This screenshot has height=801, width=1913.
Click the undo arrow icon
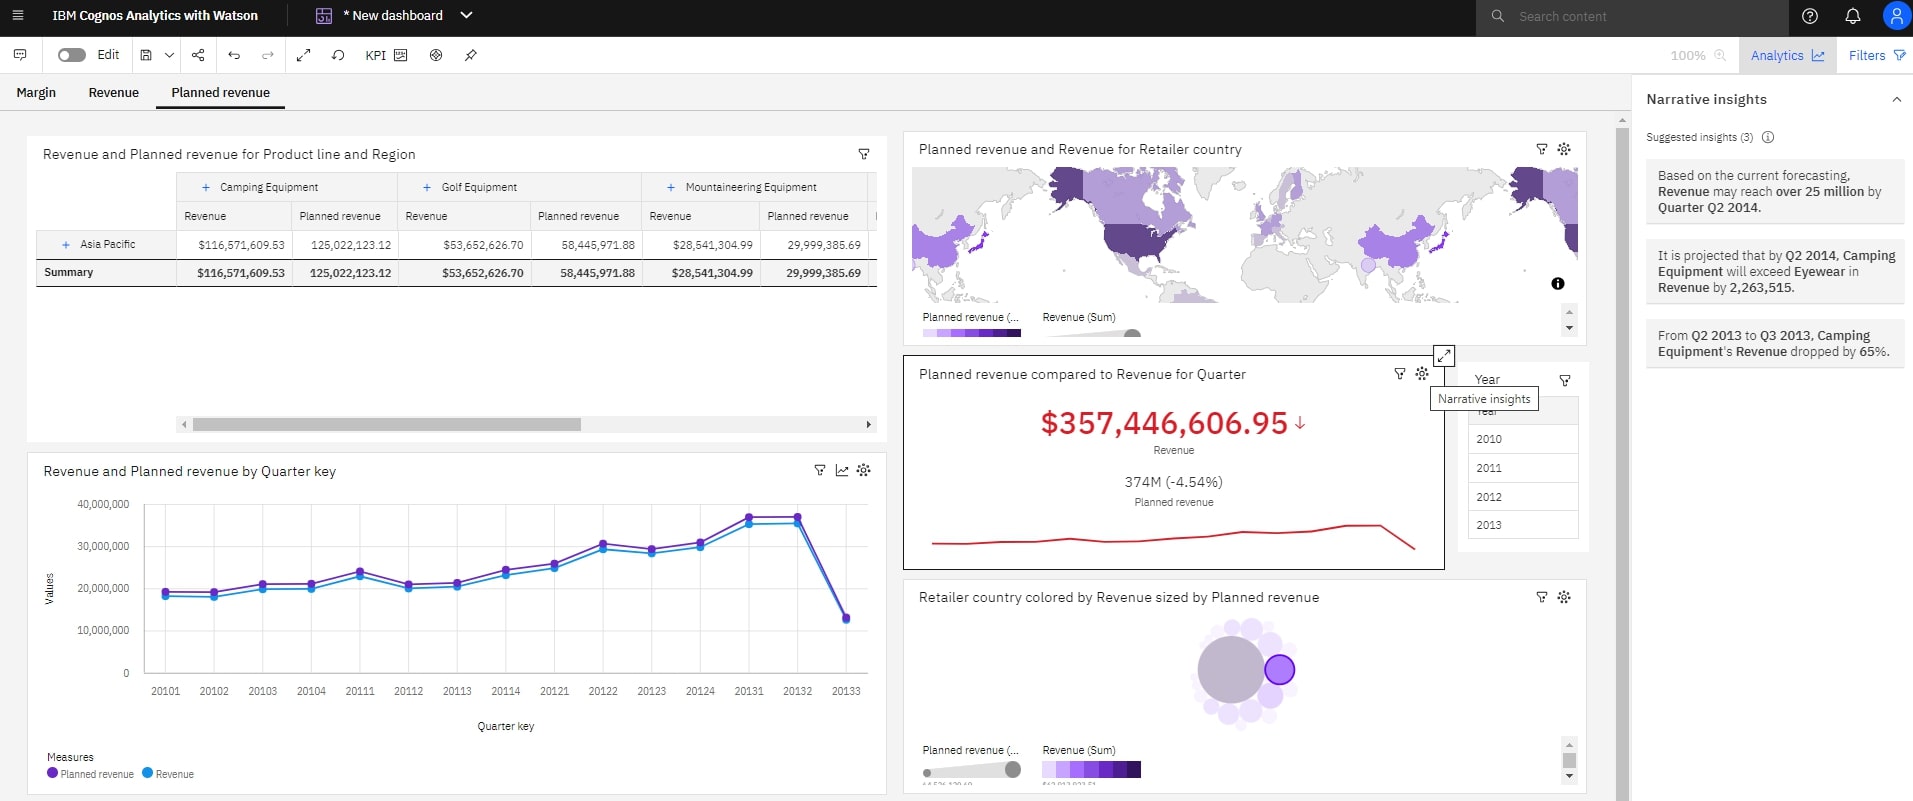point(234,55)
